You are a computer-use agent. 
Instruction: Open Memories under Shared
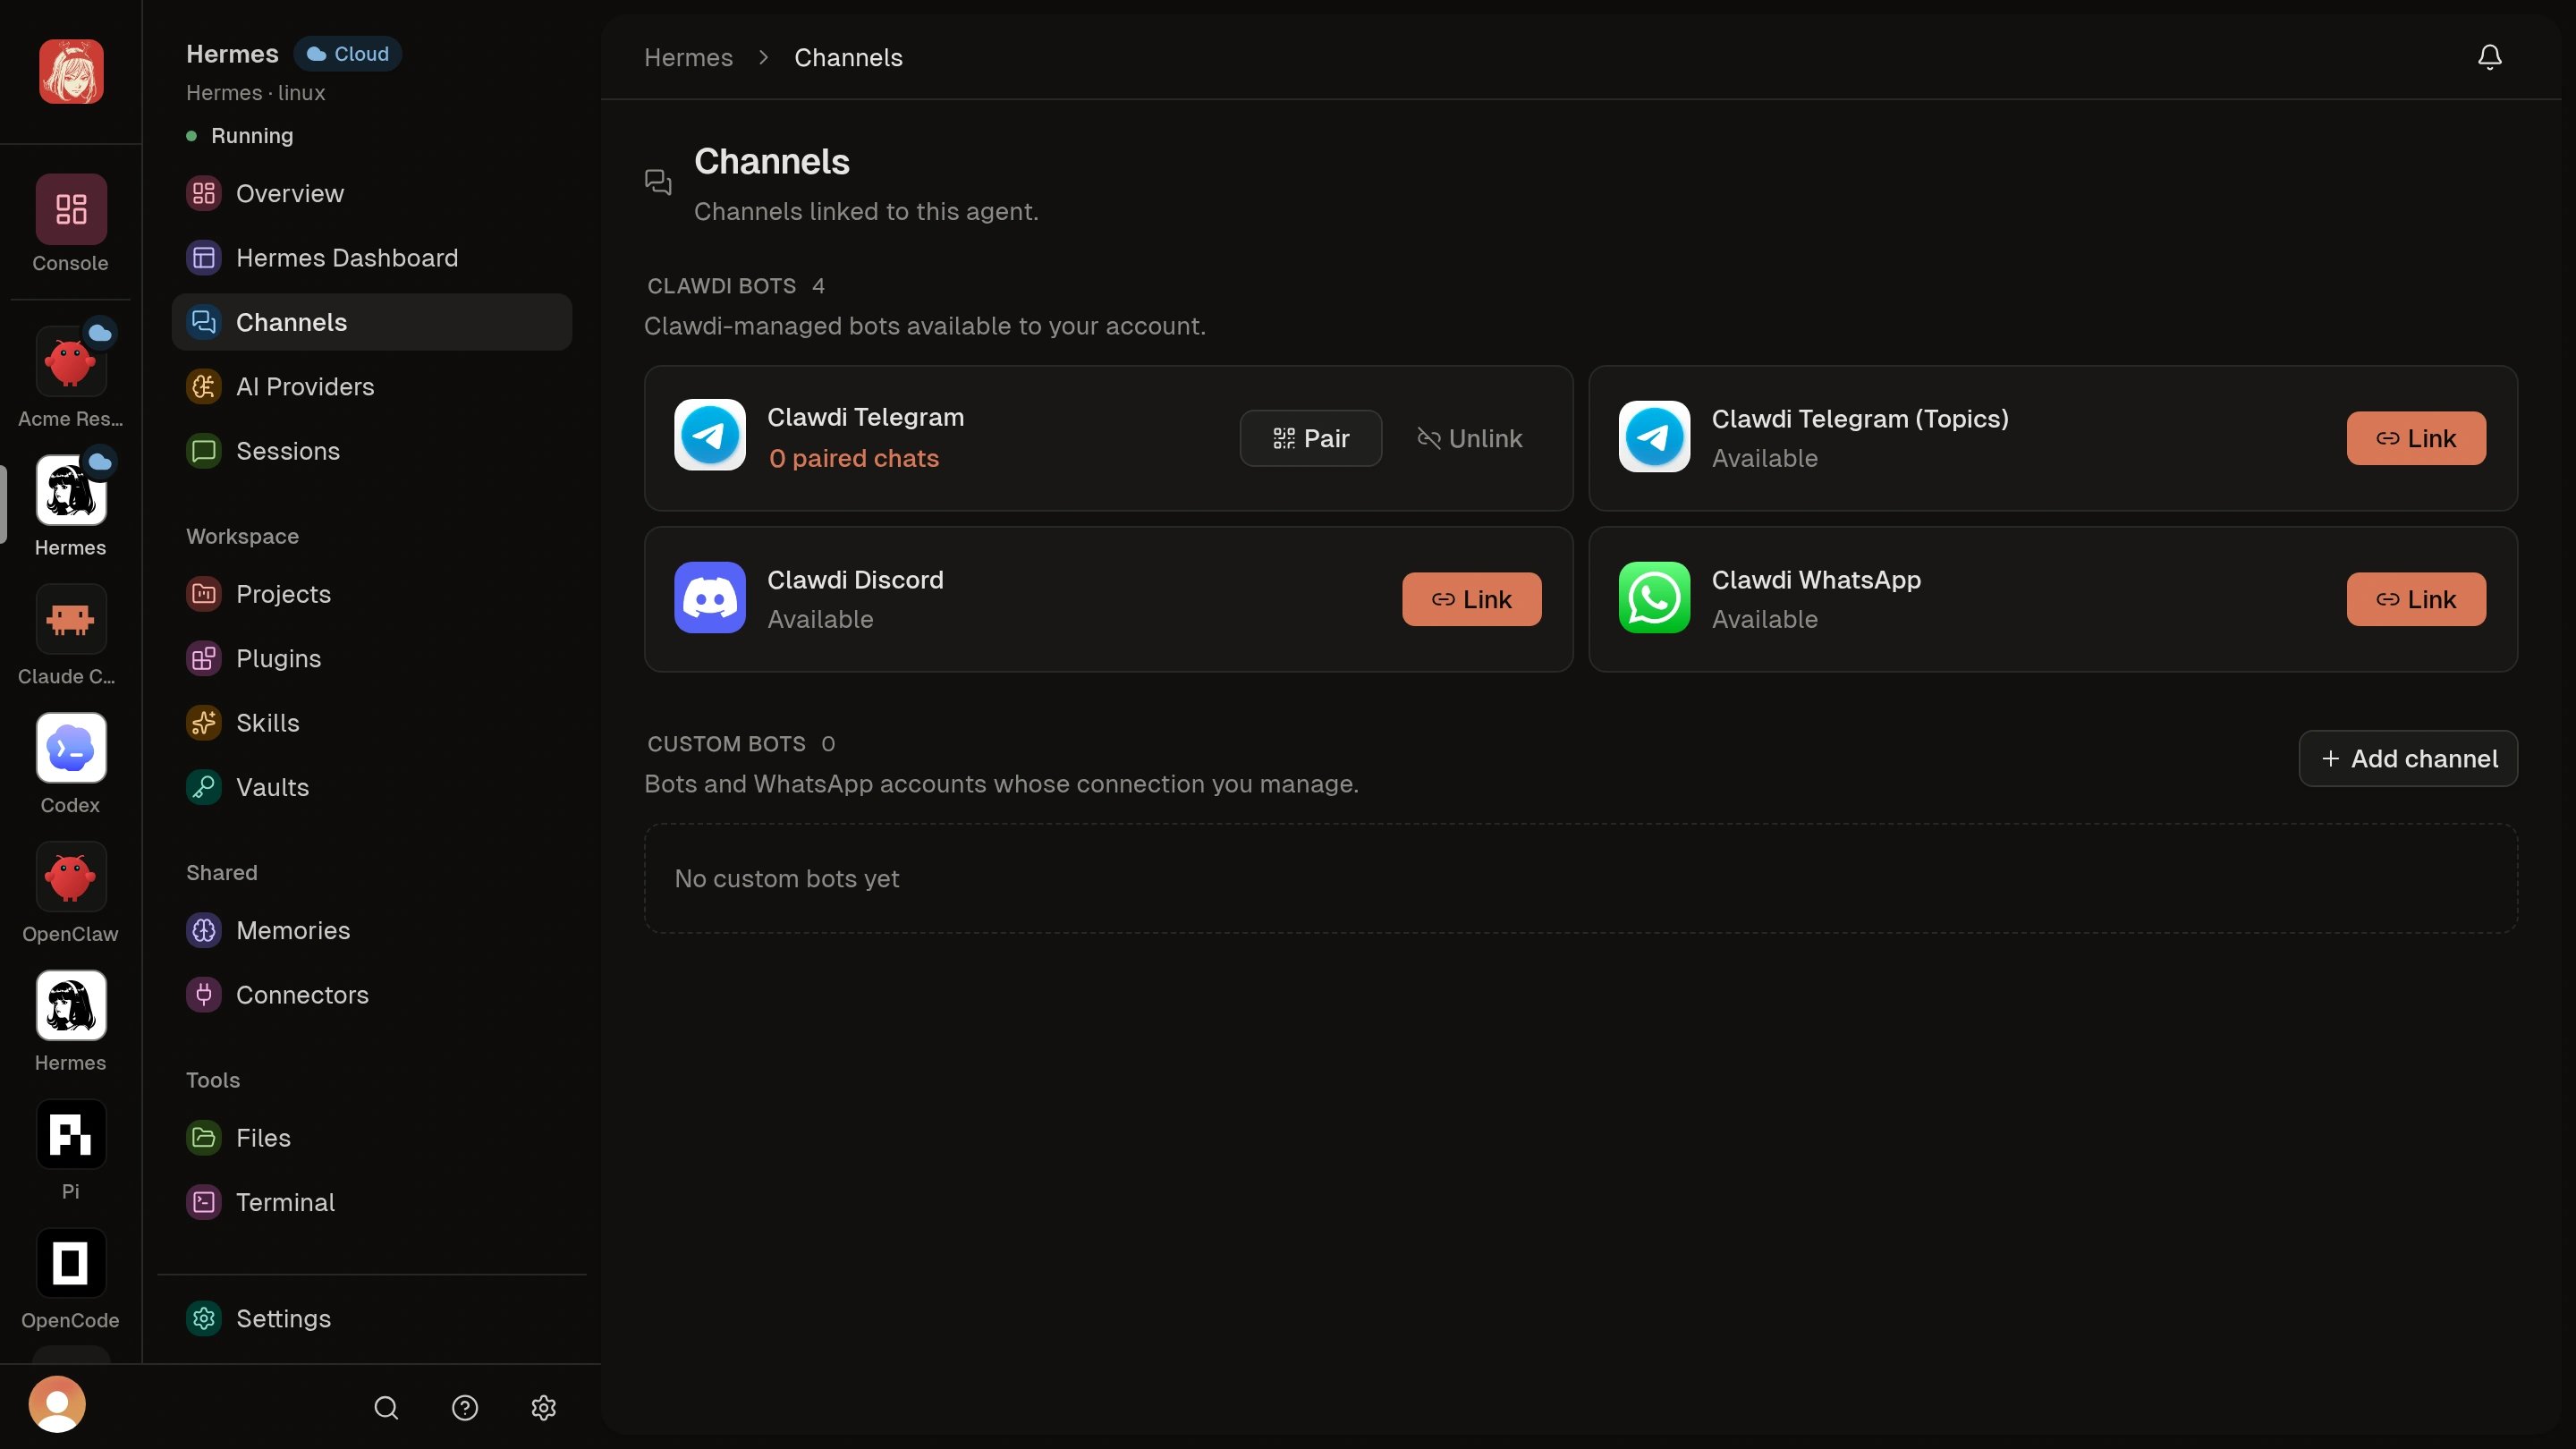pyautogui.click(x=372, y=931)
